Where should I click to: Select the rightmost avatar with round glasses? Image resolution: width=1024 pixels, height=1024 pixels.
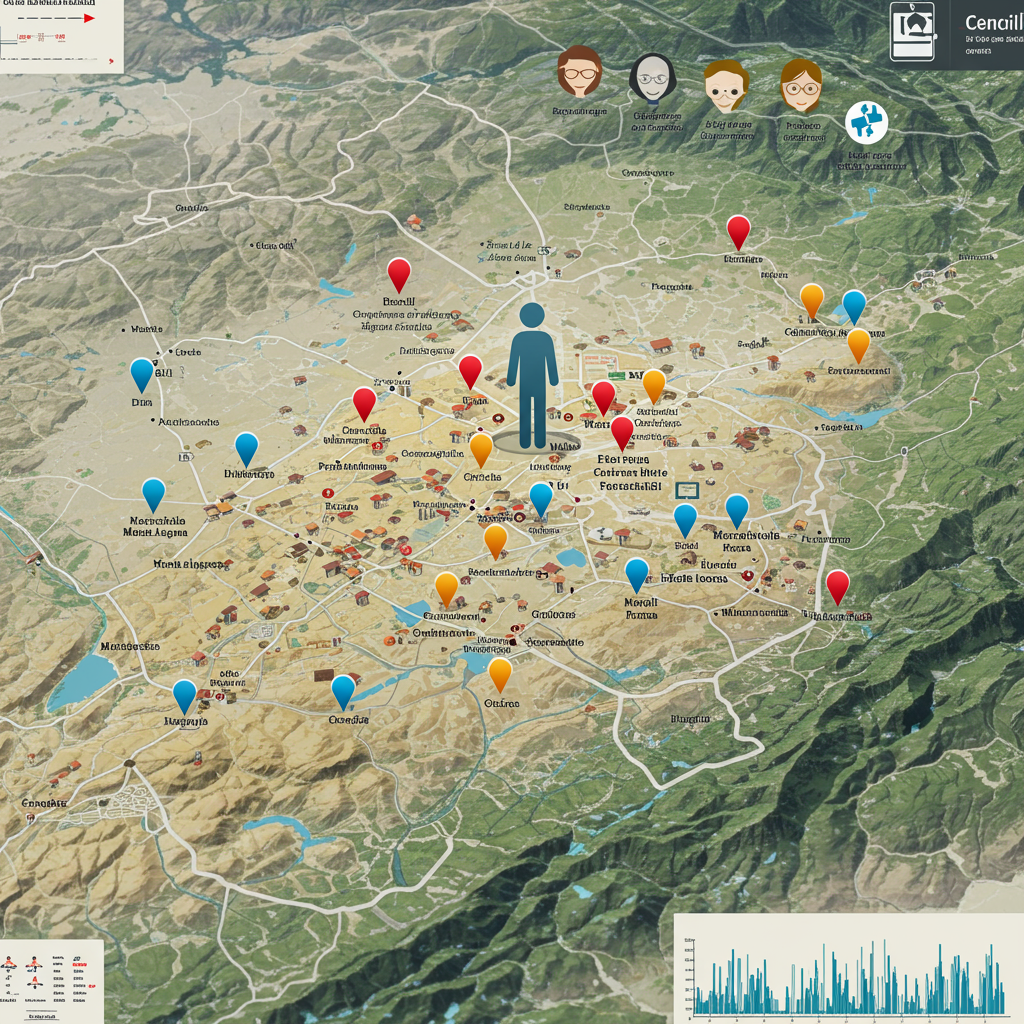tap(800, 84)
